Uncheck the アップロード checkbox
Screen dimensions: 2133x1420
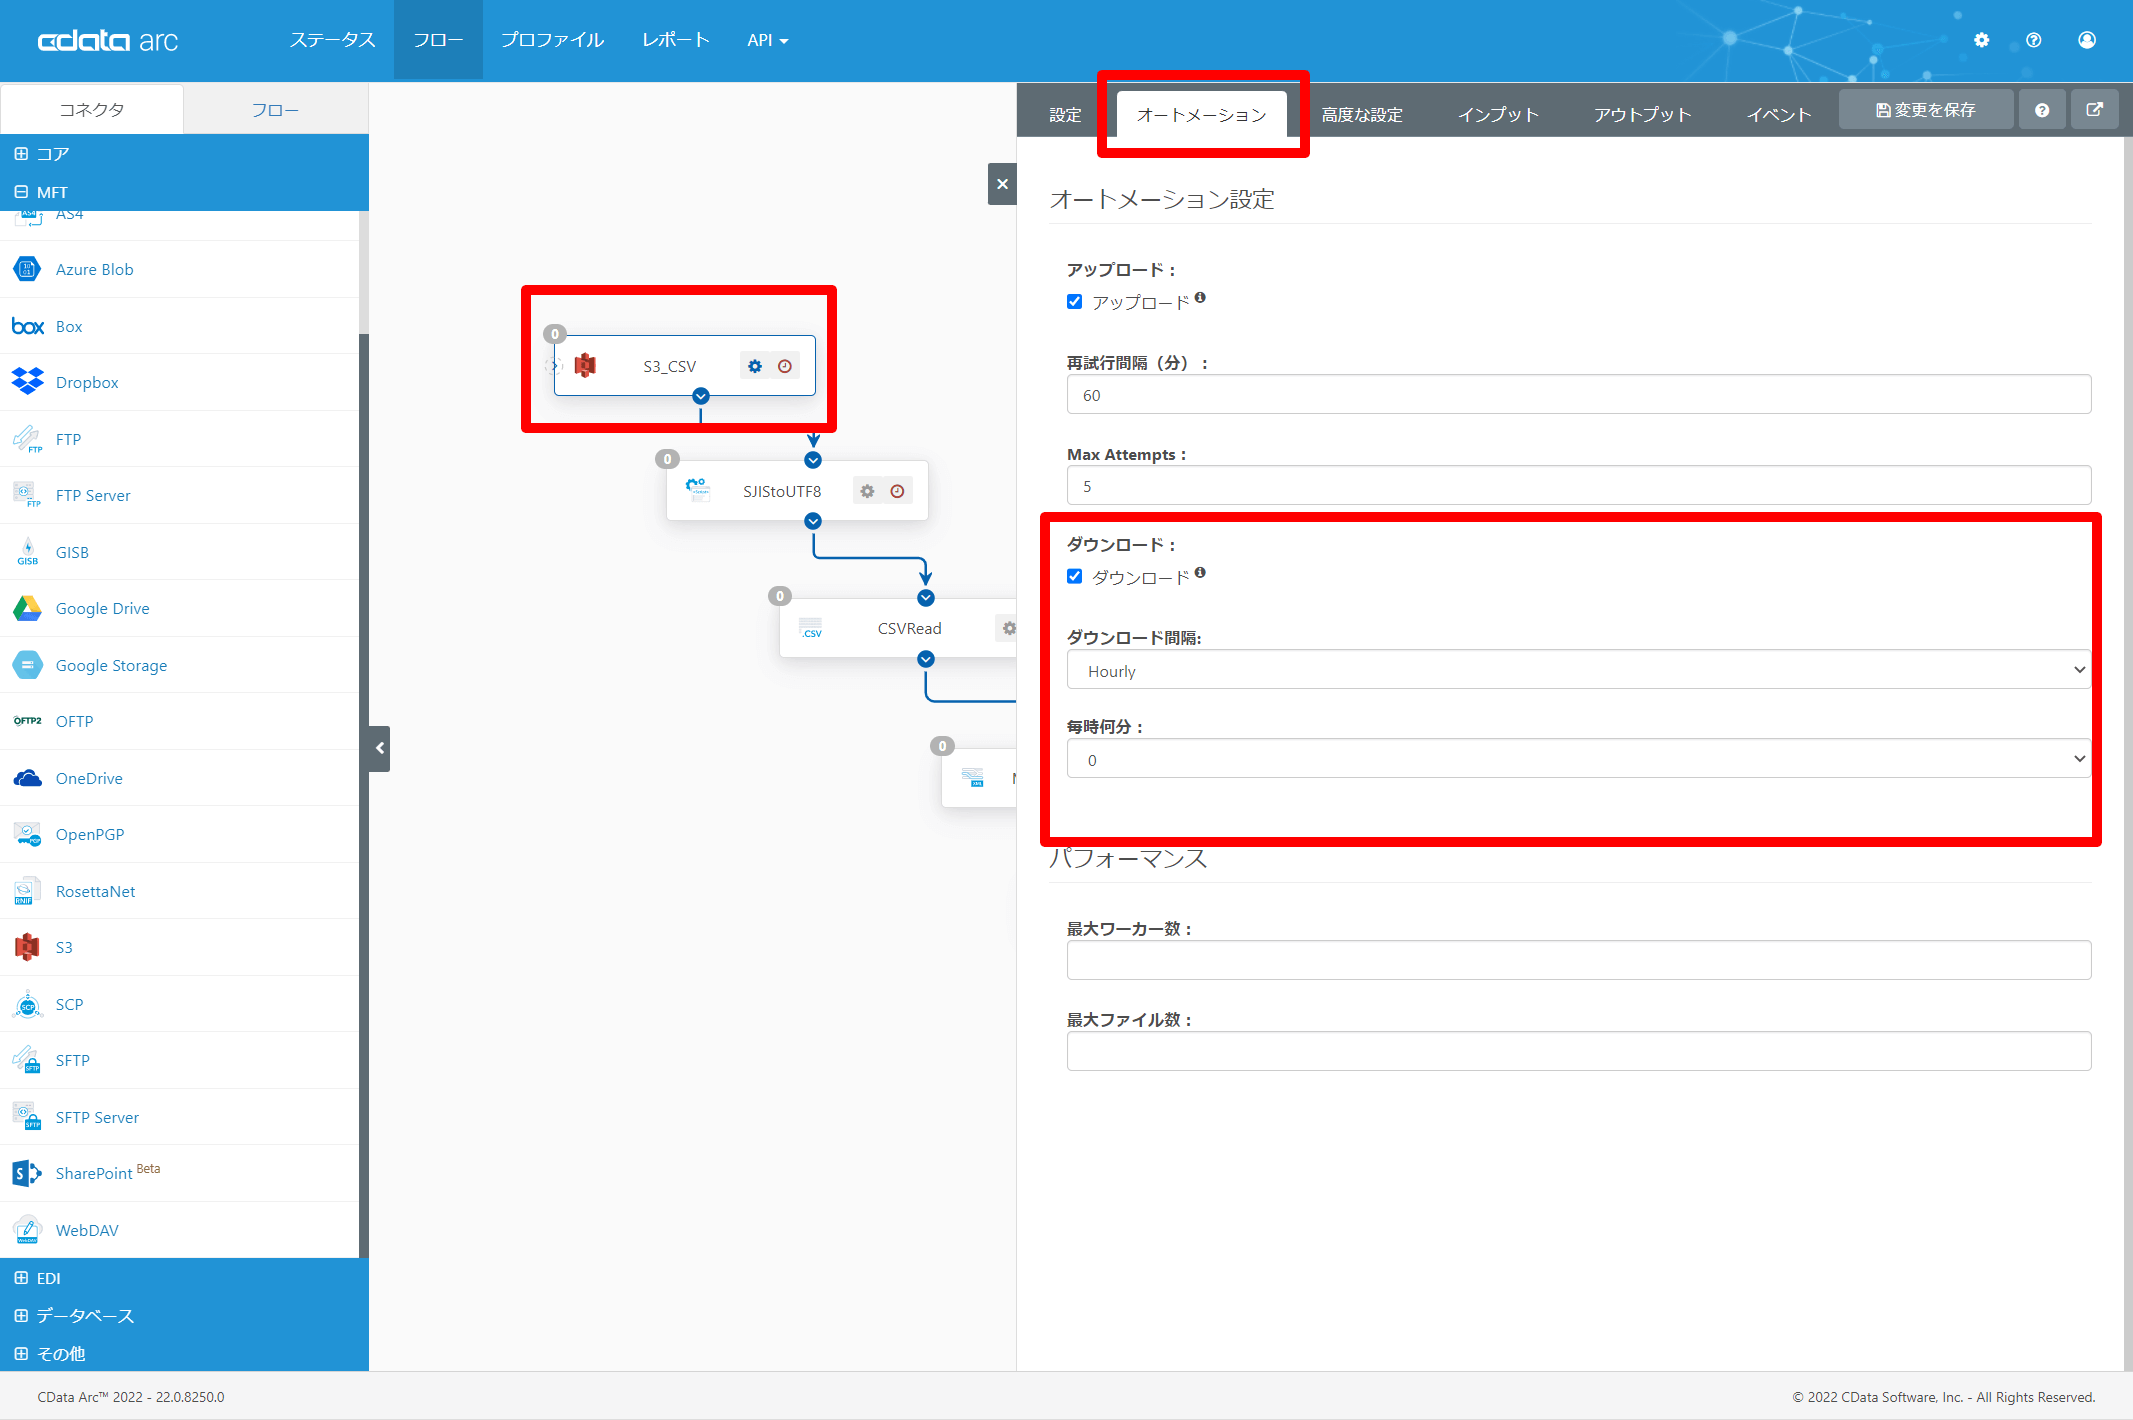tap(1074, 302)
